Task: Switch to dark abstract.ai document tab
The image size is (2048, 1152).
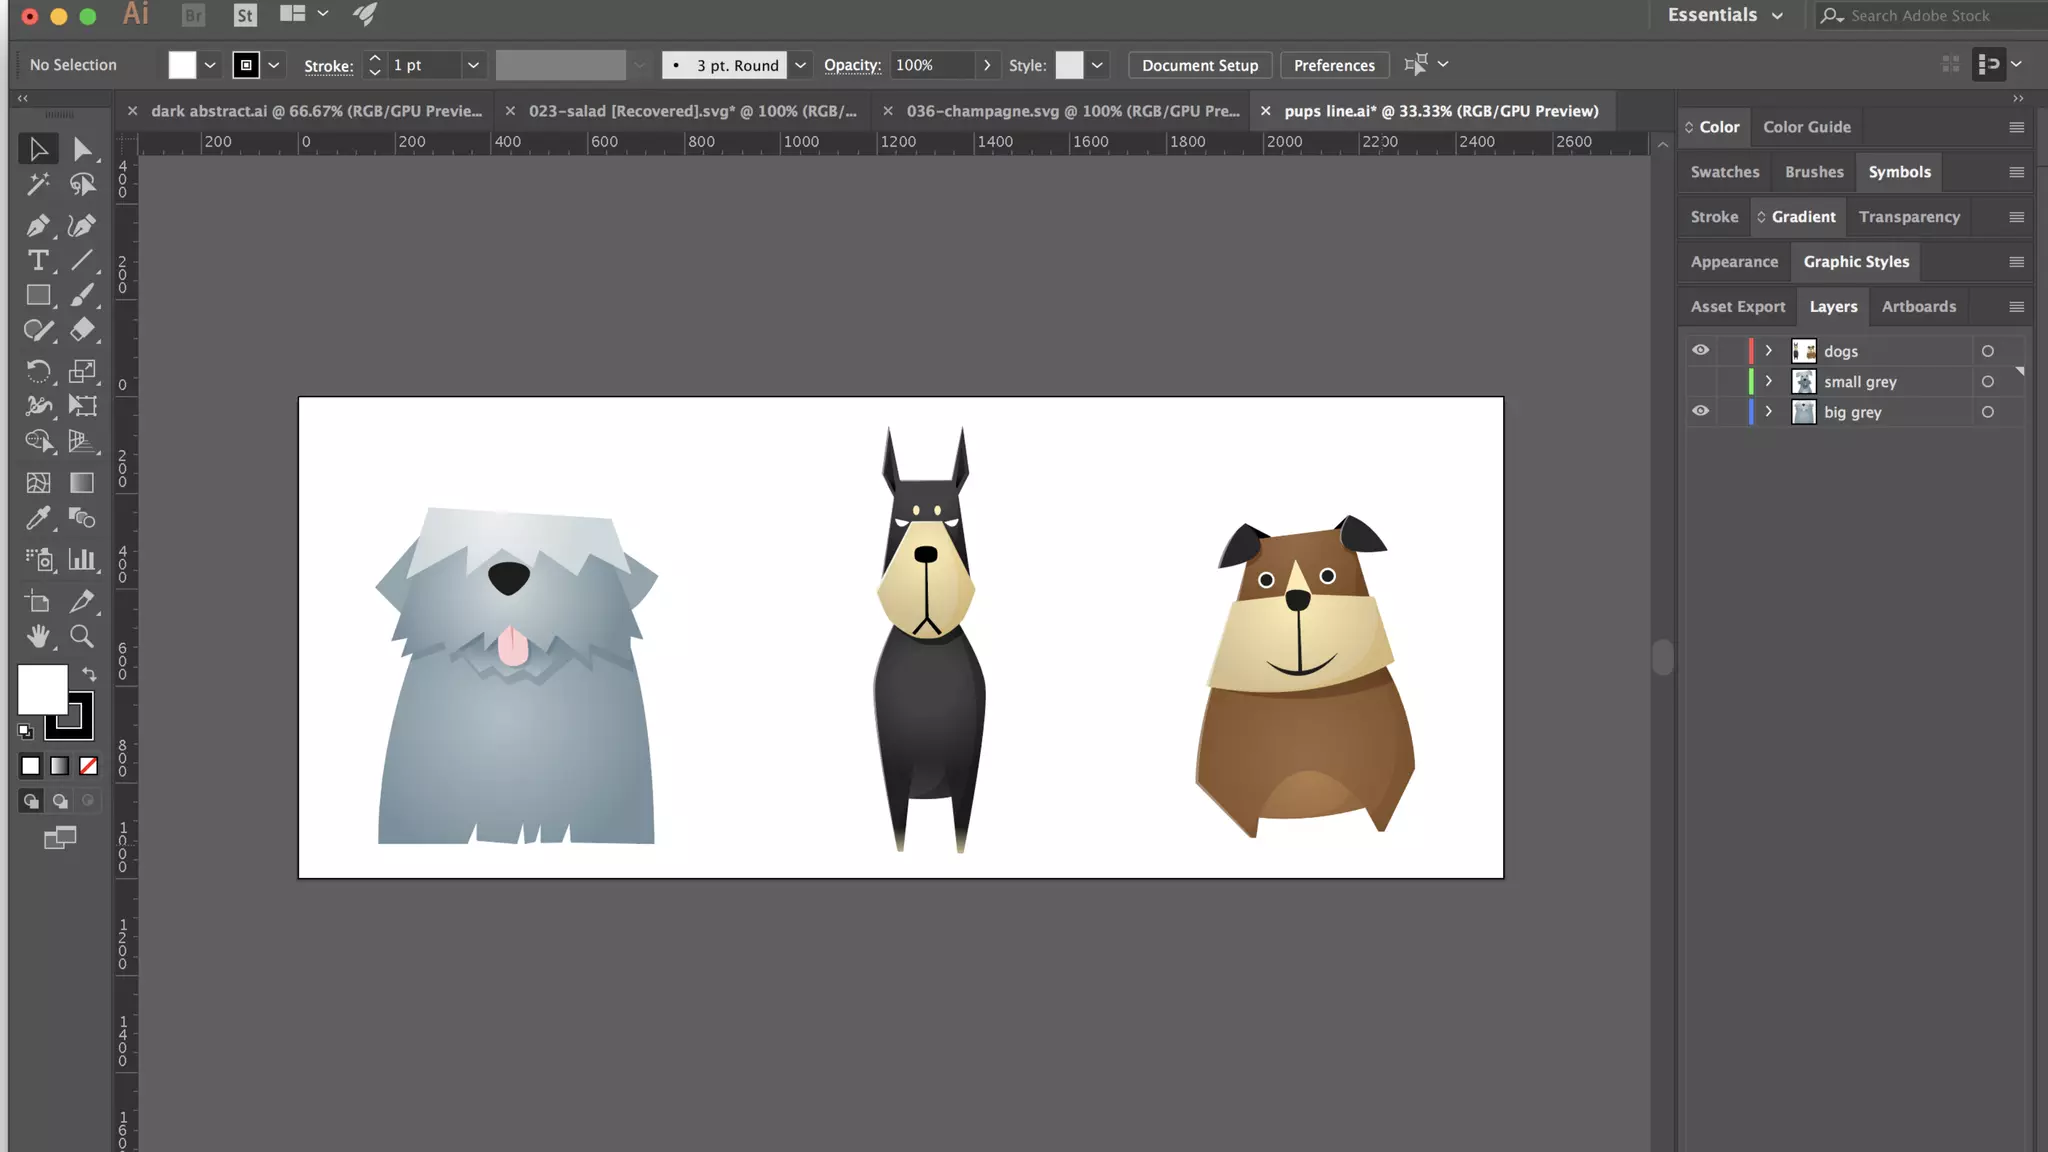Action: pos(316,111)
